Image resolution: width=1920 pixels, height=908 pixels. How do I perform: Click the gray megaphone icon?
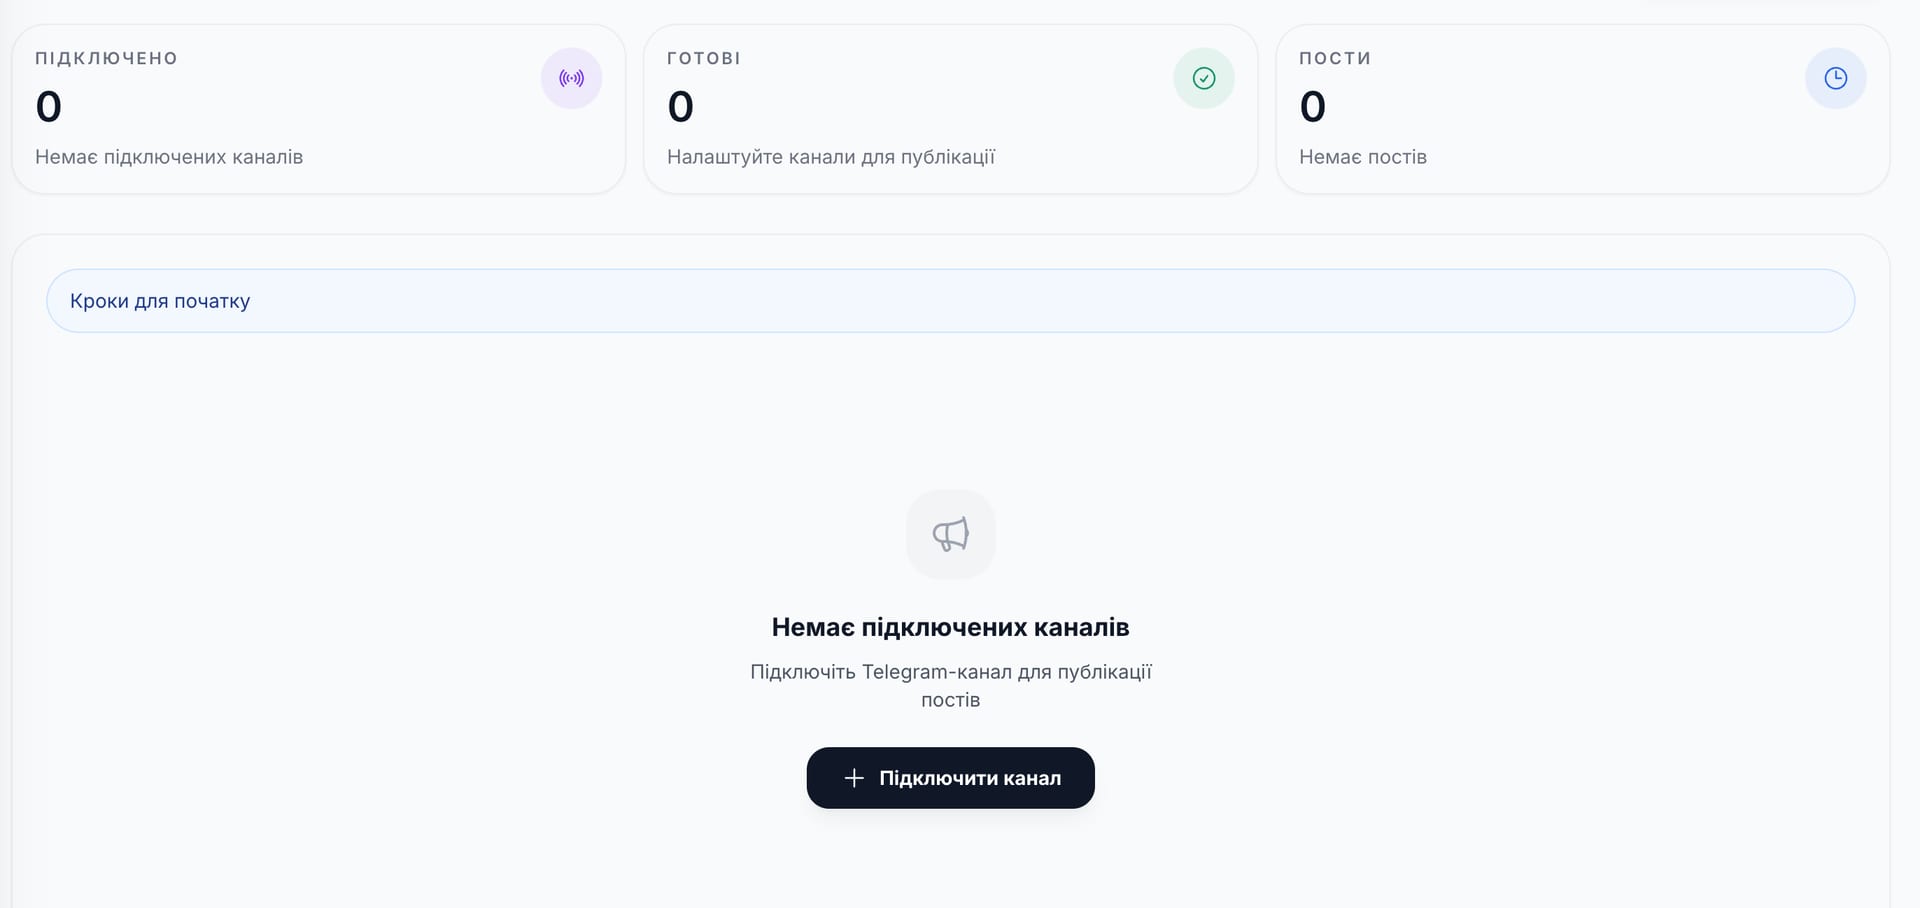951,534
